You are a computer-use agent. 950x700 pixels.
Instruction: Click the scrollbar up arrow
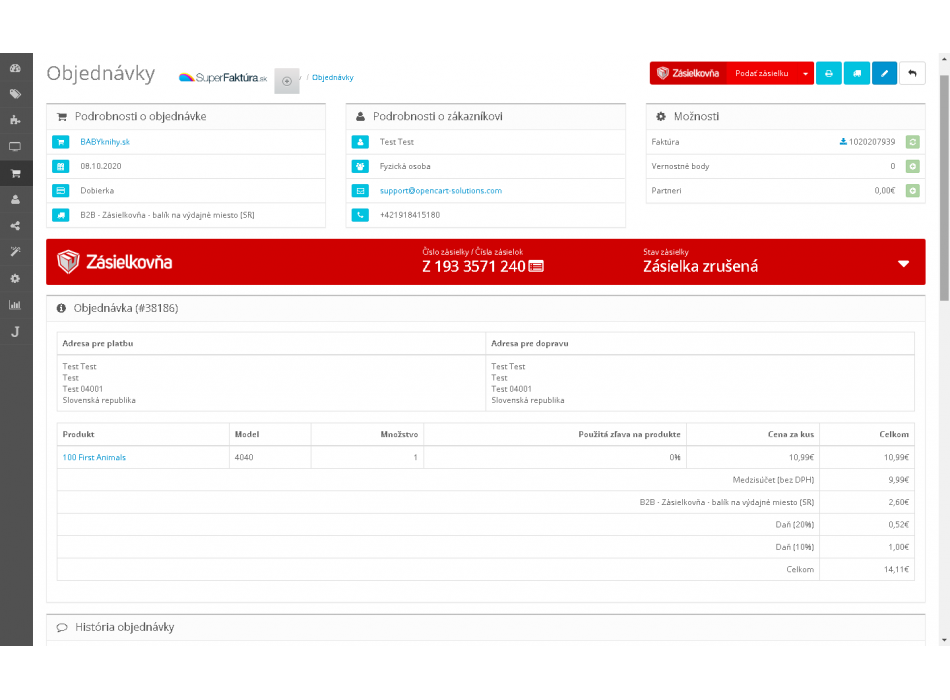(x=944, y=59)
